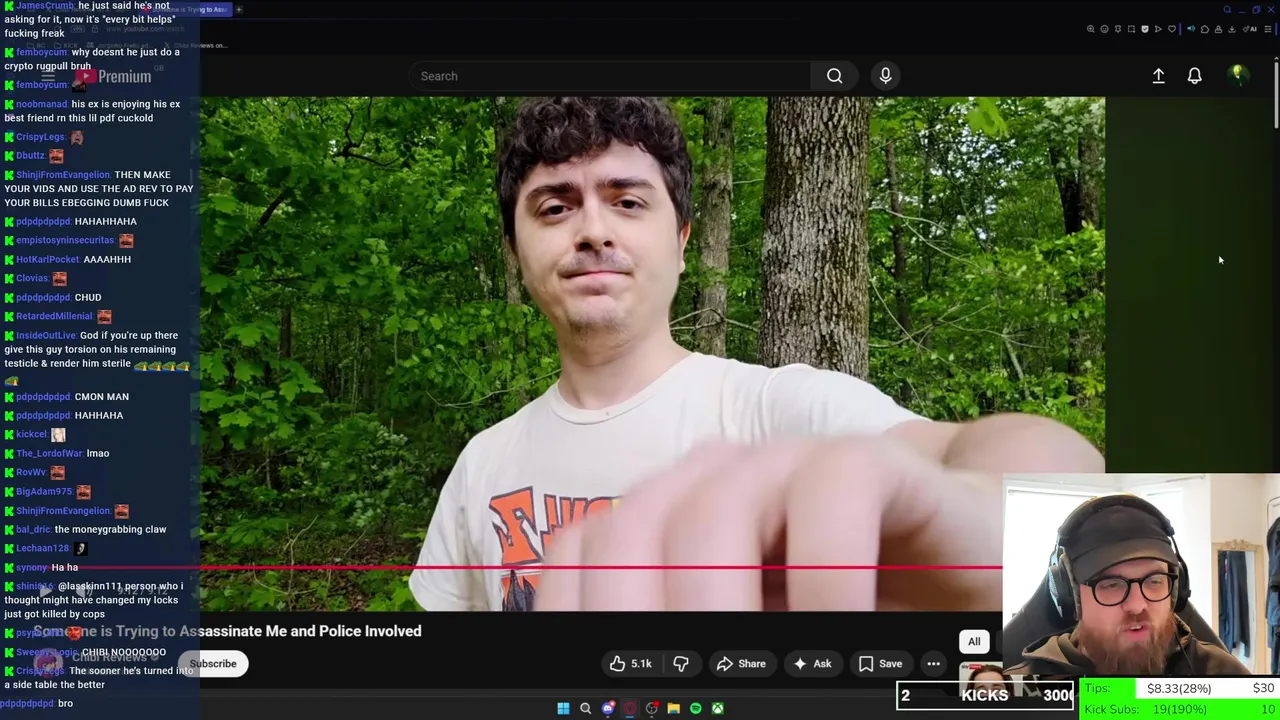Click chat username HotKarlPocket
This screenshot has height=720, width=1280.
[47, 259]
